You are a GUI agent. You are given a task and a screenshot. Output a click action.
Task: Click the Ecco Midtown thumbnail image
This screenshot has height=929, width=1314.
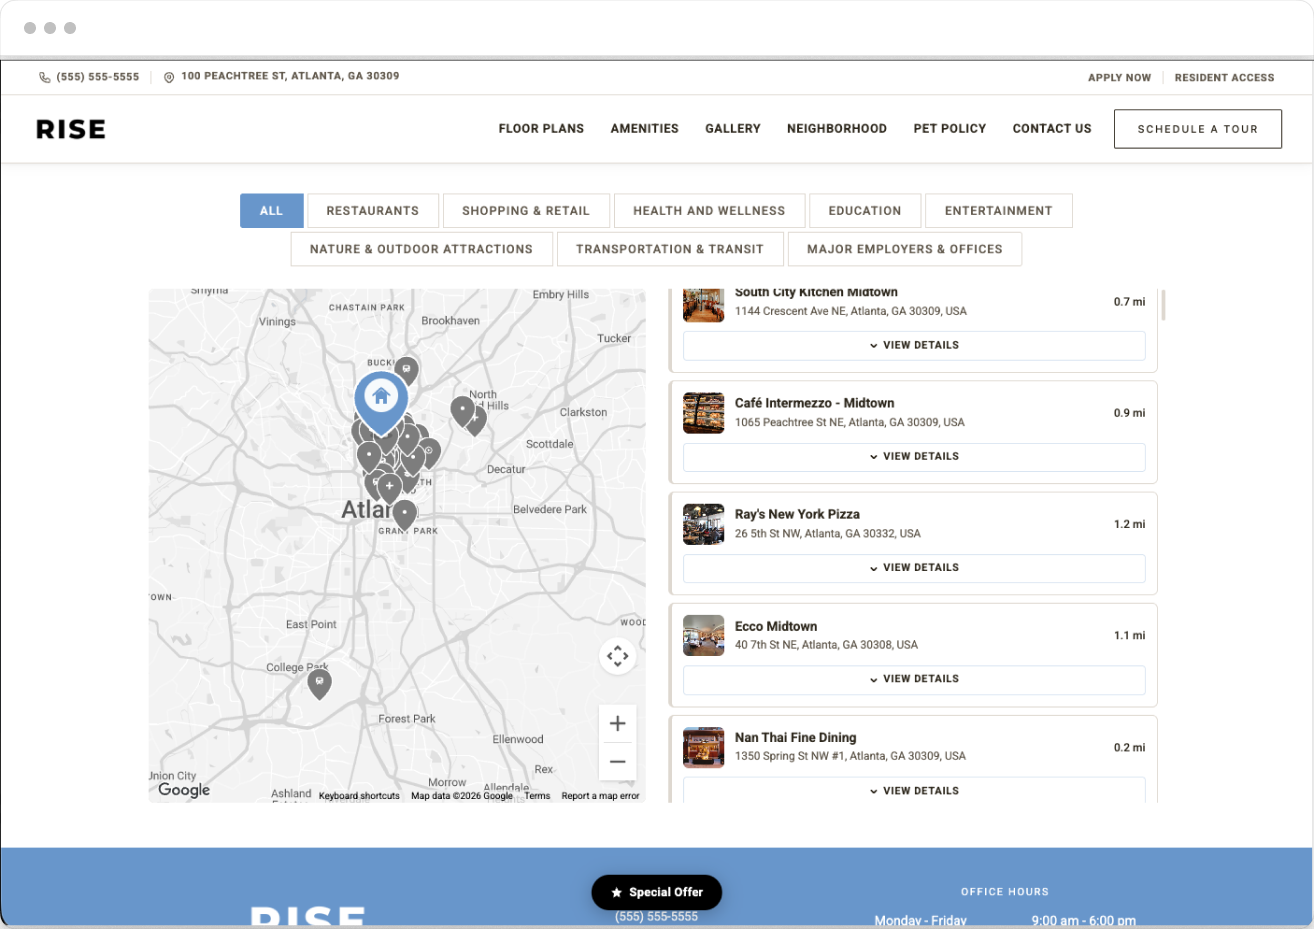(x=704, y=636)
